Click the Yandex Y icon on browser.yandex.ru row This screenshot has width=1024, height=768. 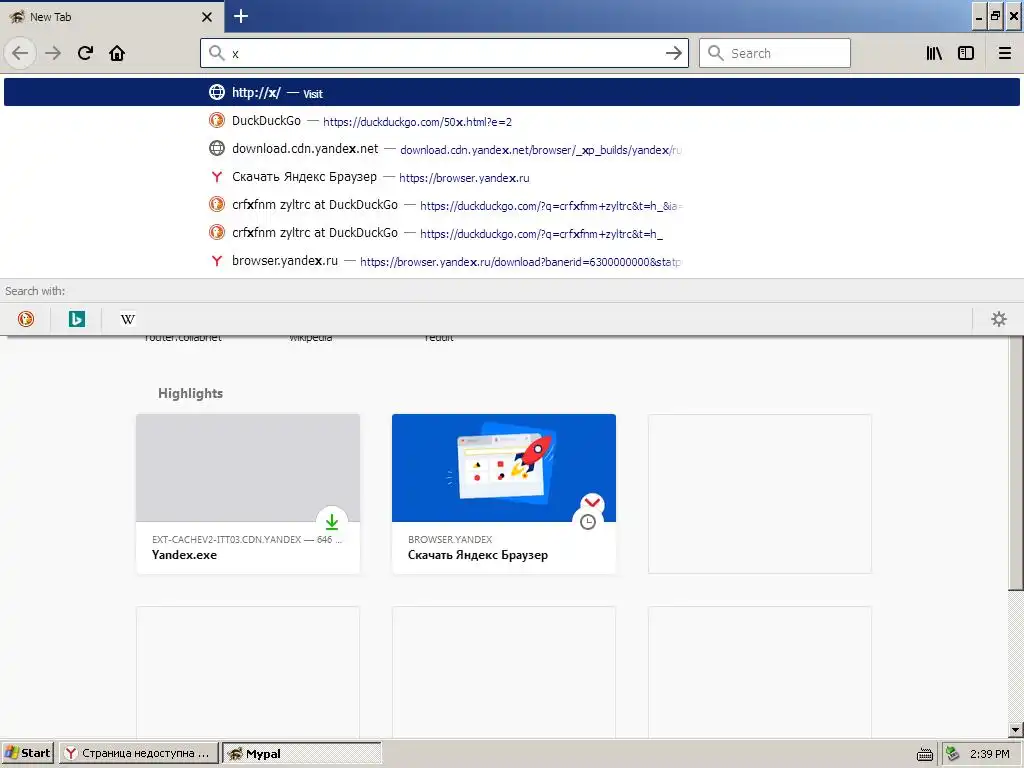217,261
